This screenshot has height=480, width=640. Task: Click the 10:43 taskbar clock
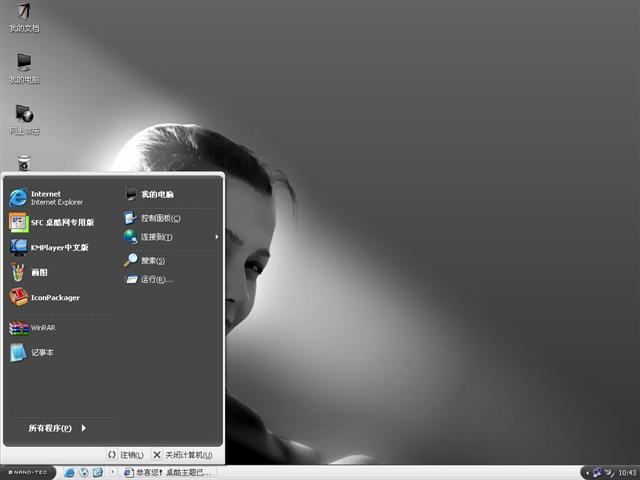[627, 473]
